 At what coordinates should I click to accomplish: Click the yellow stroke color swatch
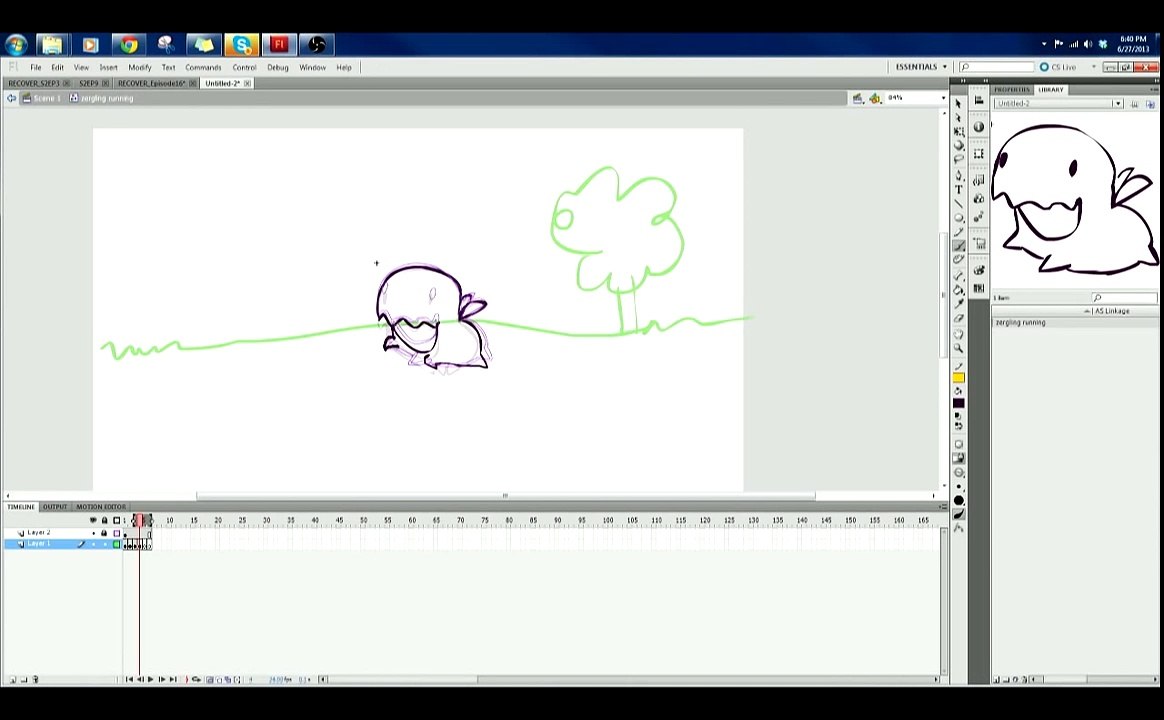tap(958, 378)
